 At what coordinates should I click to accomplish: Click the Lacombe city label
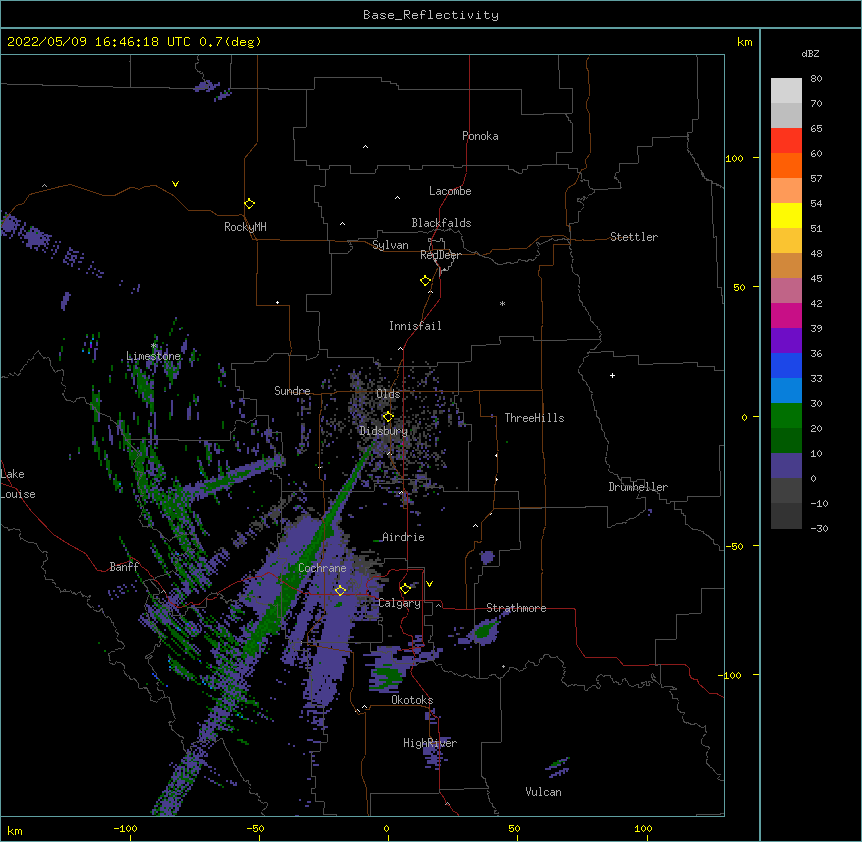pyautogui.click(x=450, y=191)
